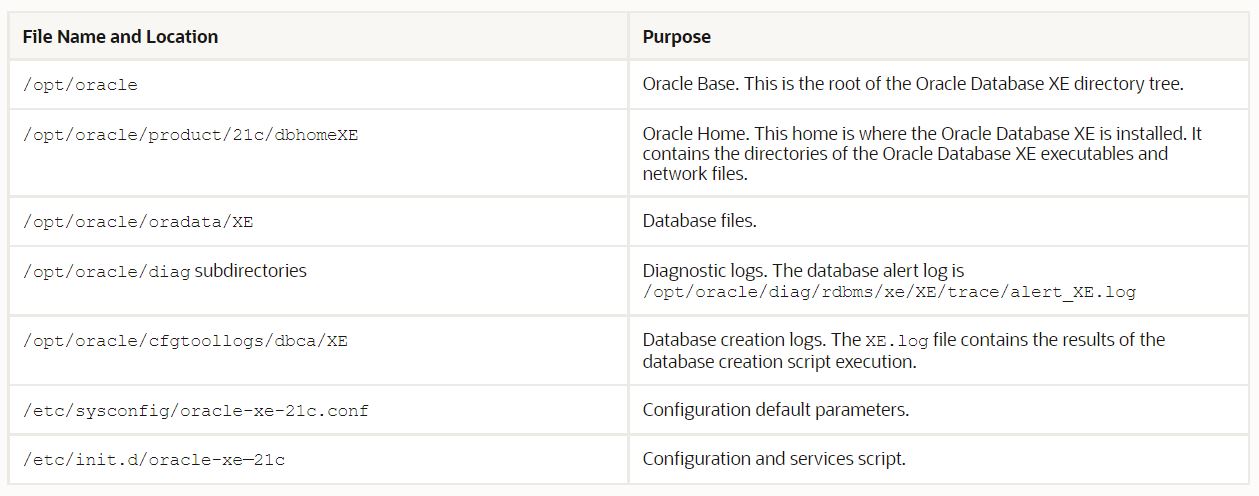Select the /opt/oracle/oradata/XE path text

pos(138,222)
